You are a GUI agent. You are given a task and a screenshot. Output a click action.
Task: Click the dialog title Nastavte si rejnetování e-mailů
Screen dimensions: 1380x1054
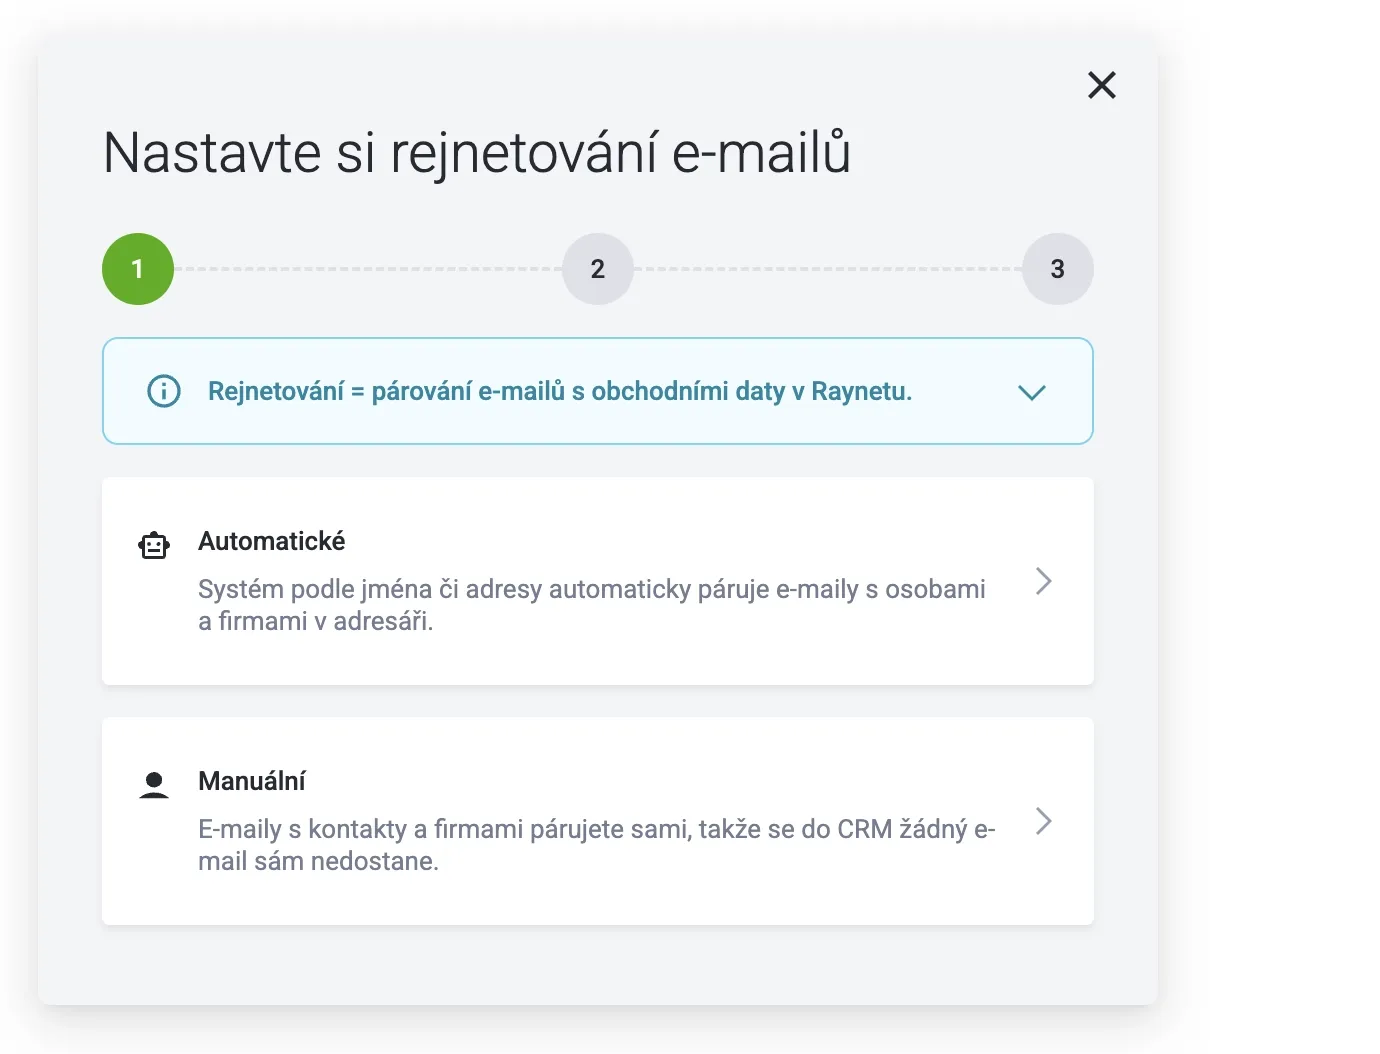(x=476, y=153)
